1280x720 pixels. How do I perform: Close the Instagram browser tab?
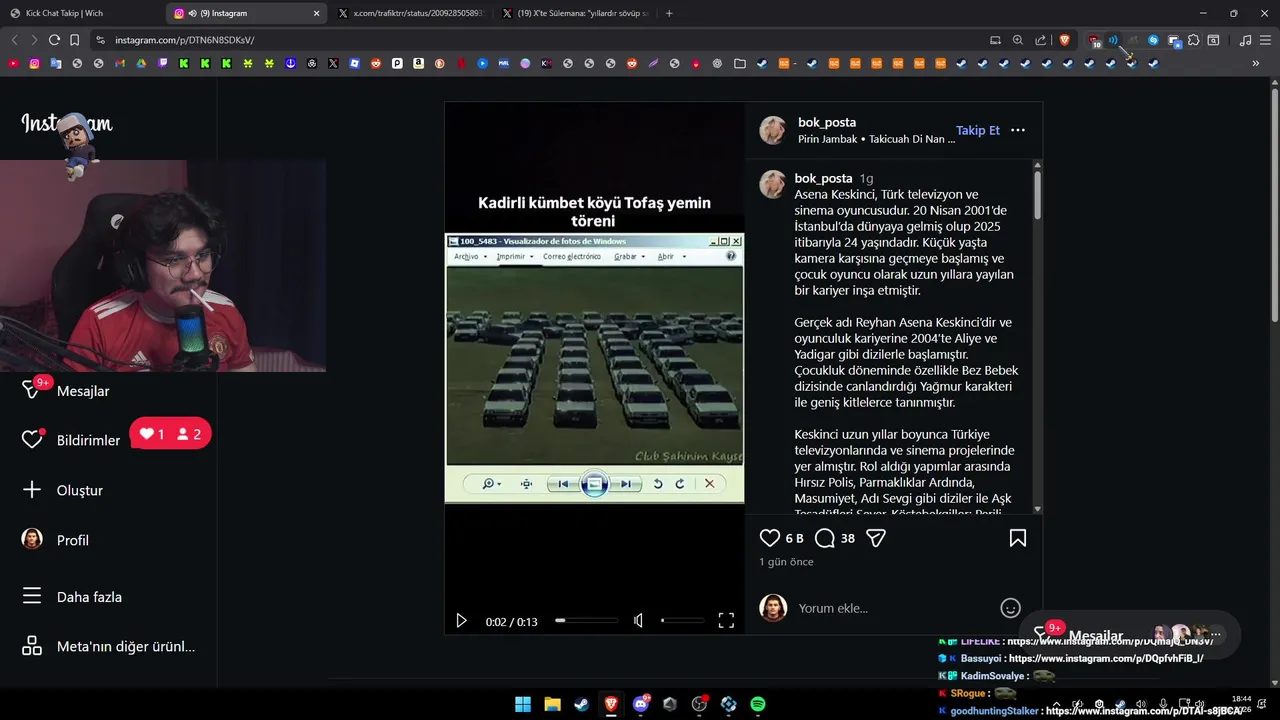click(x=317, y=13)
